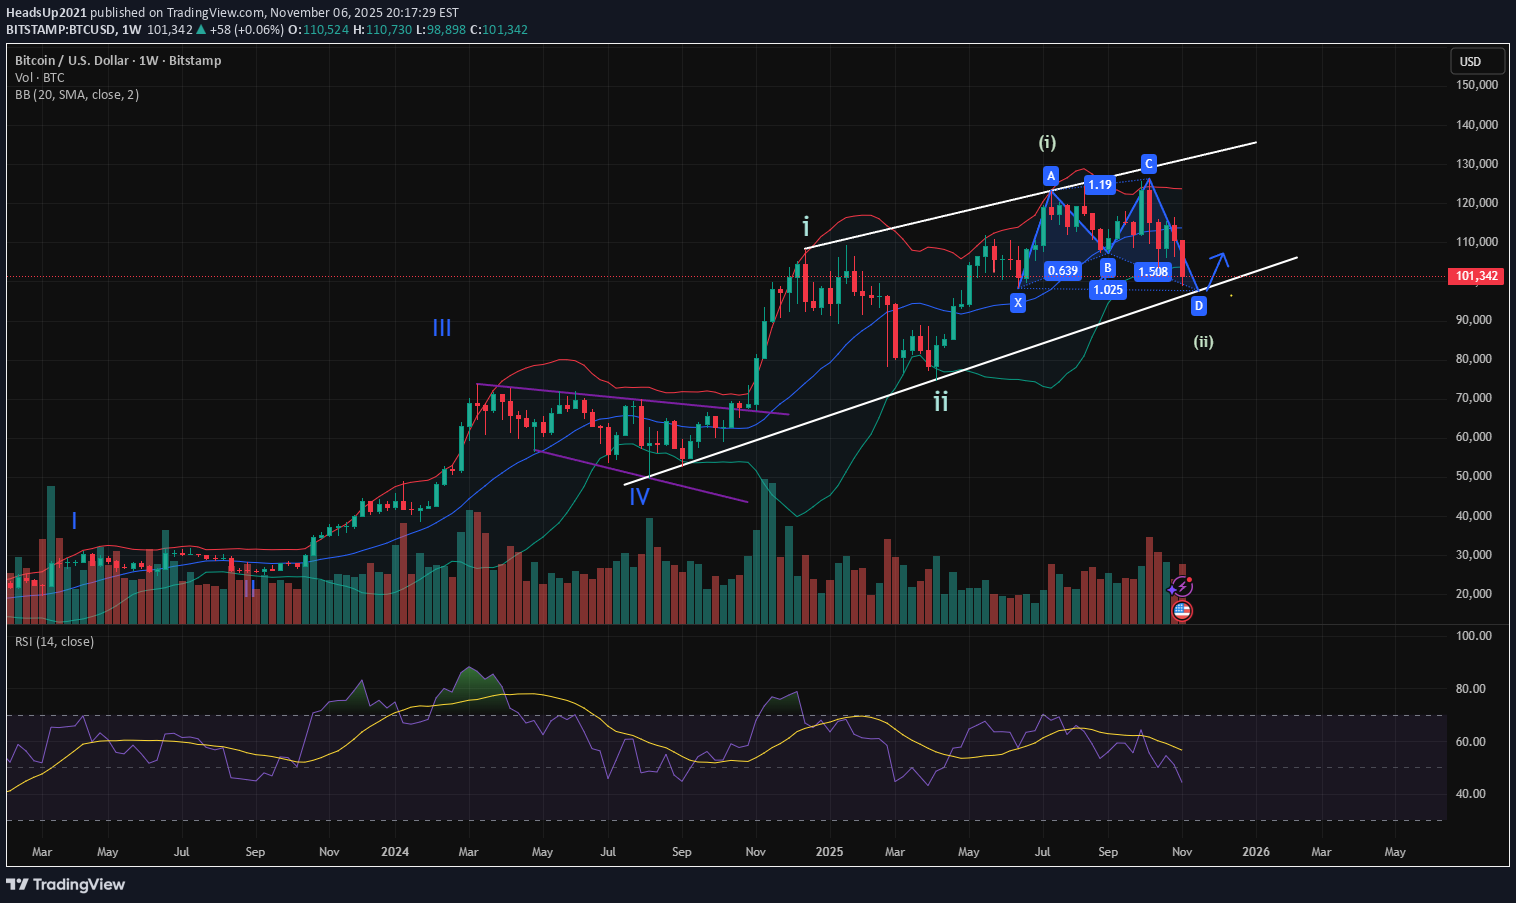Screen dimensions: 1516x903
Task: Select the B point marker of the pattern
Action: (x=1108, y=268)
